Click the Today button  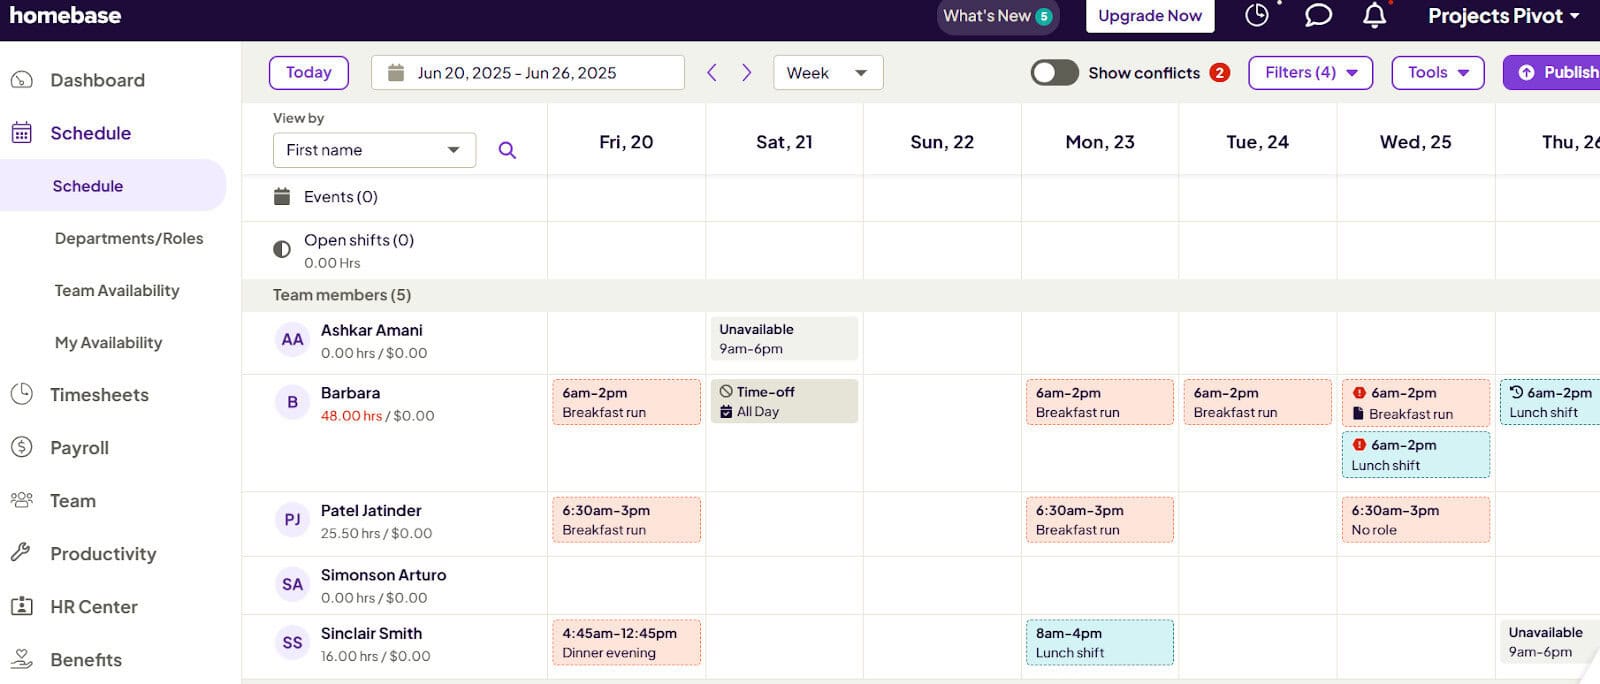(308, 72)
